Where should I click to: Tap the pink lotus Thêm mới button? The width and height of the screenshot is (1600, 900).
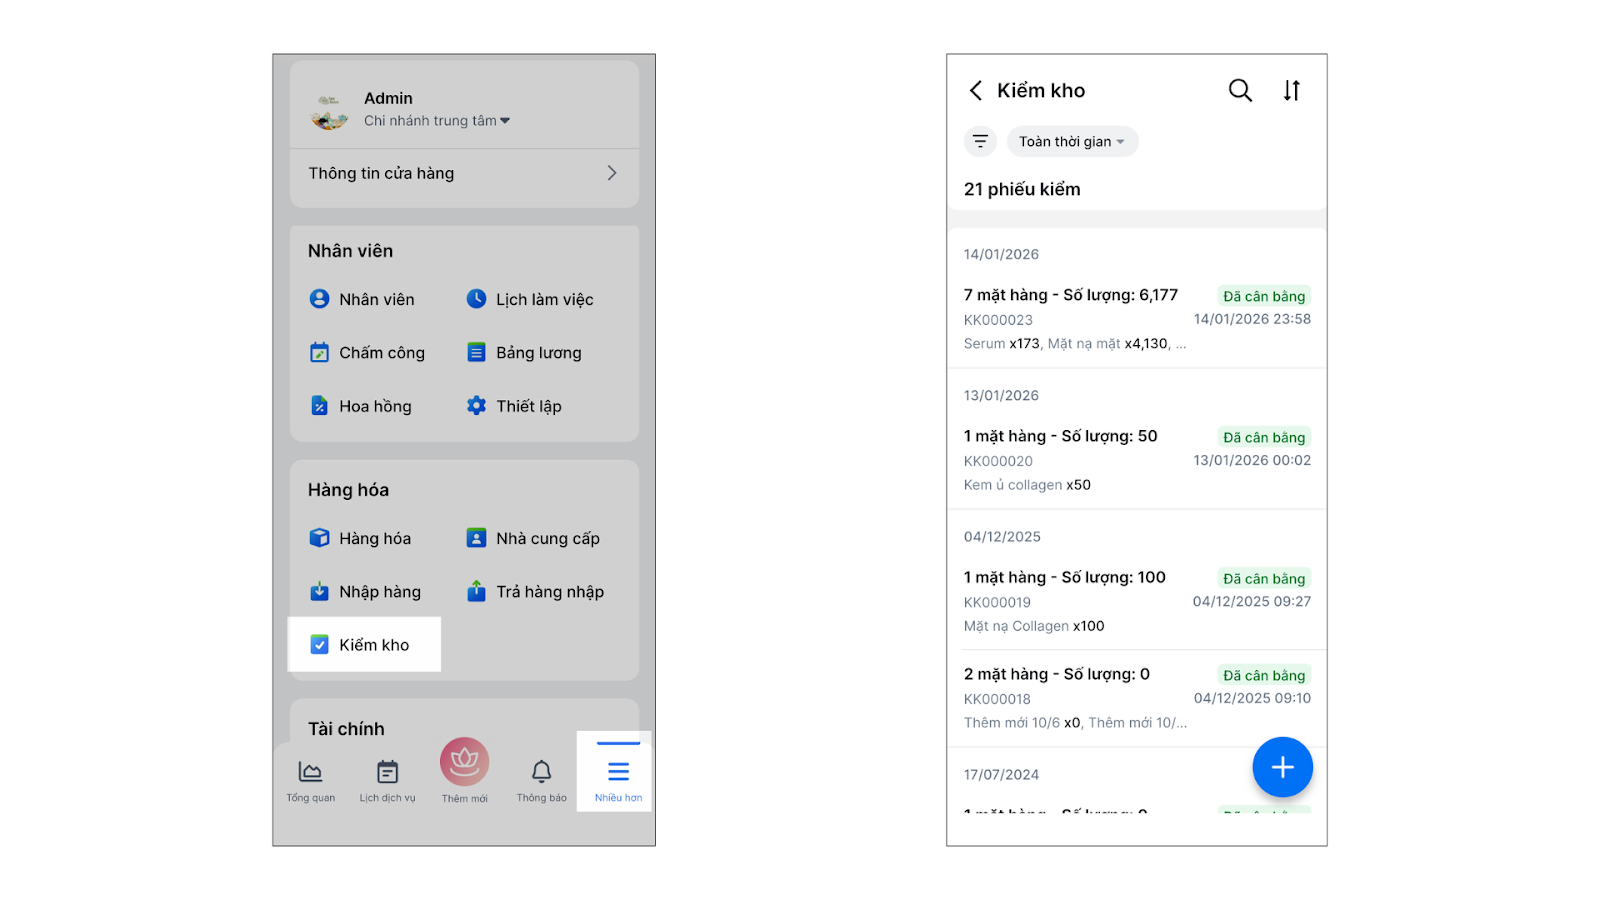click(464, 763)
